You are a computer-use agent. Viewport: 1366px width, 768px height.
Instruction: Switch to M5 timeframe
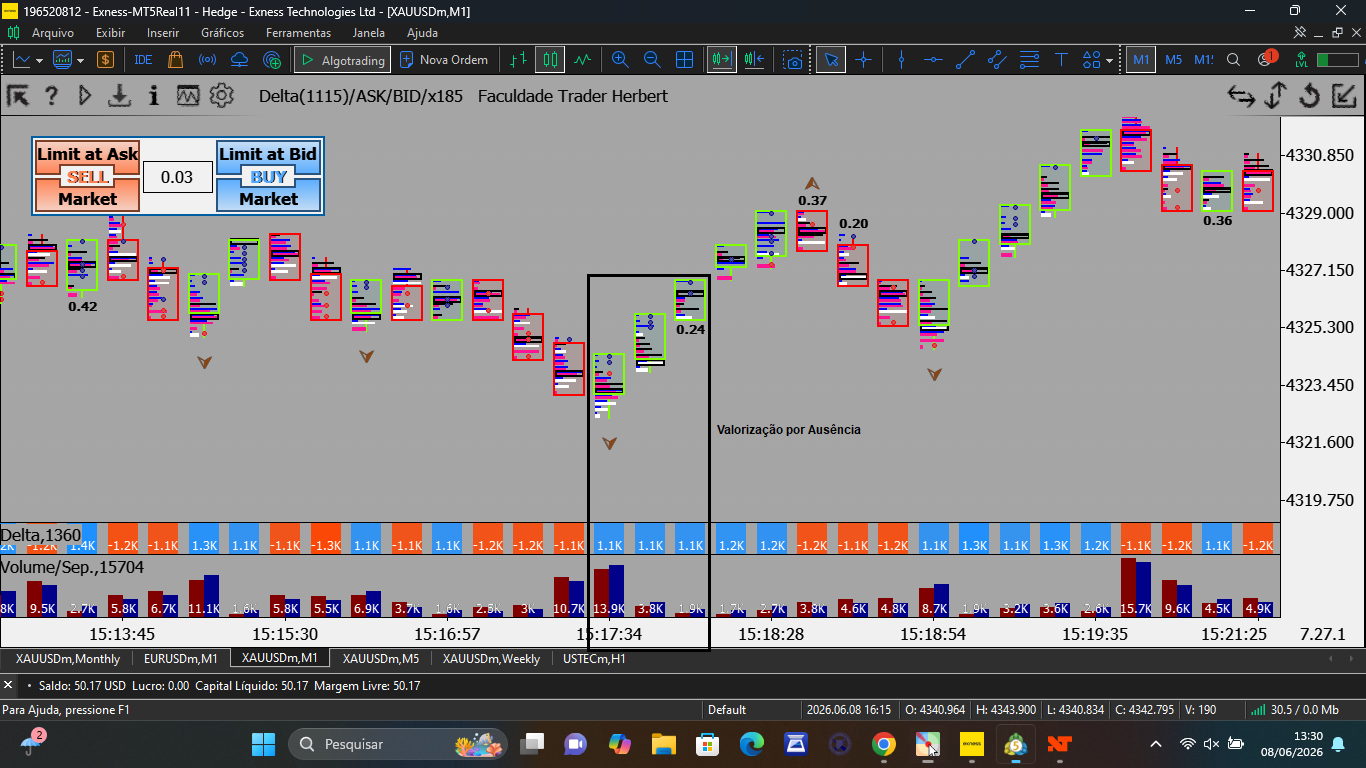coord(1173,60)
